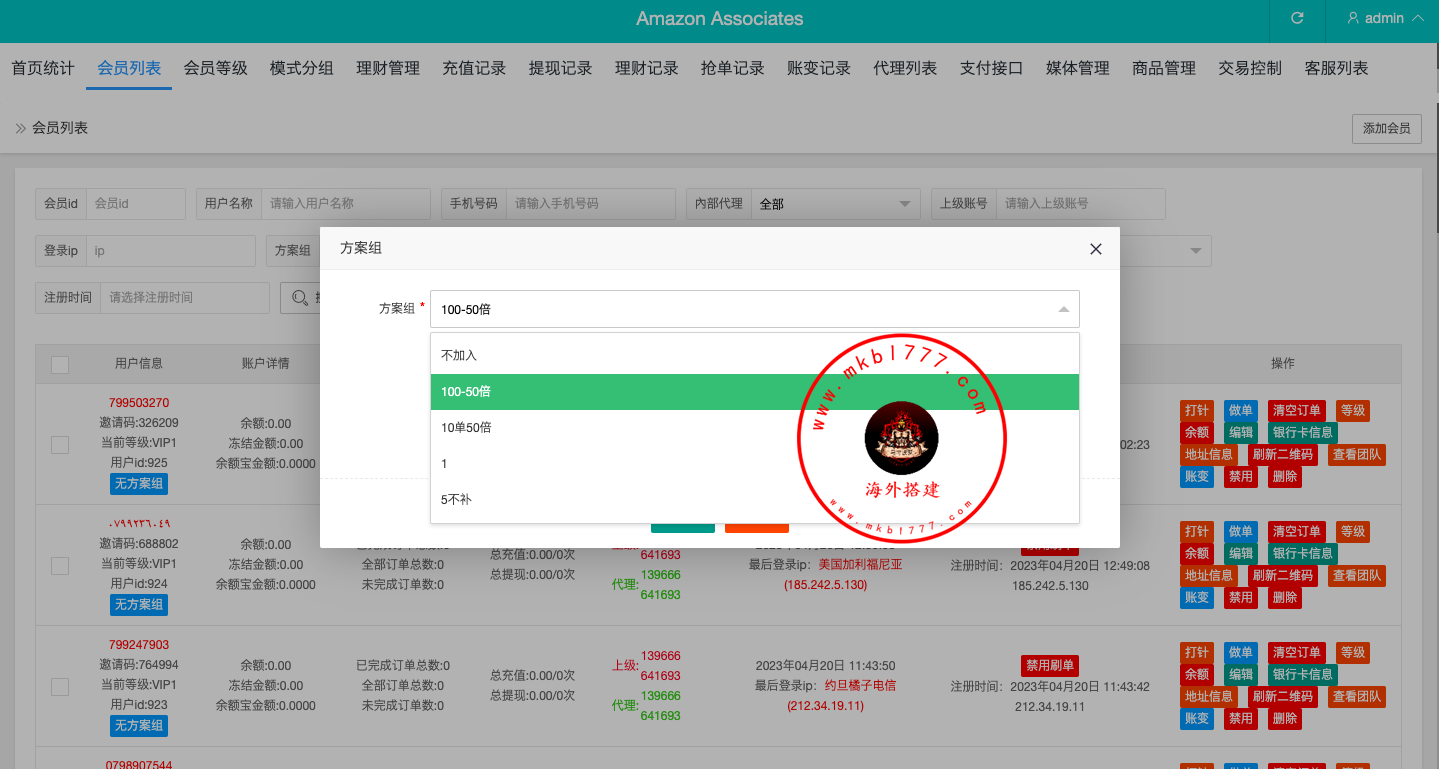This screenshot has height=769, width=1439.
Task: Click username link 799503270
Action: coord(139,403)
